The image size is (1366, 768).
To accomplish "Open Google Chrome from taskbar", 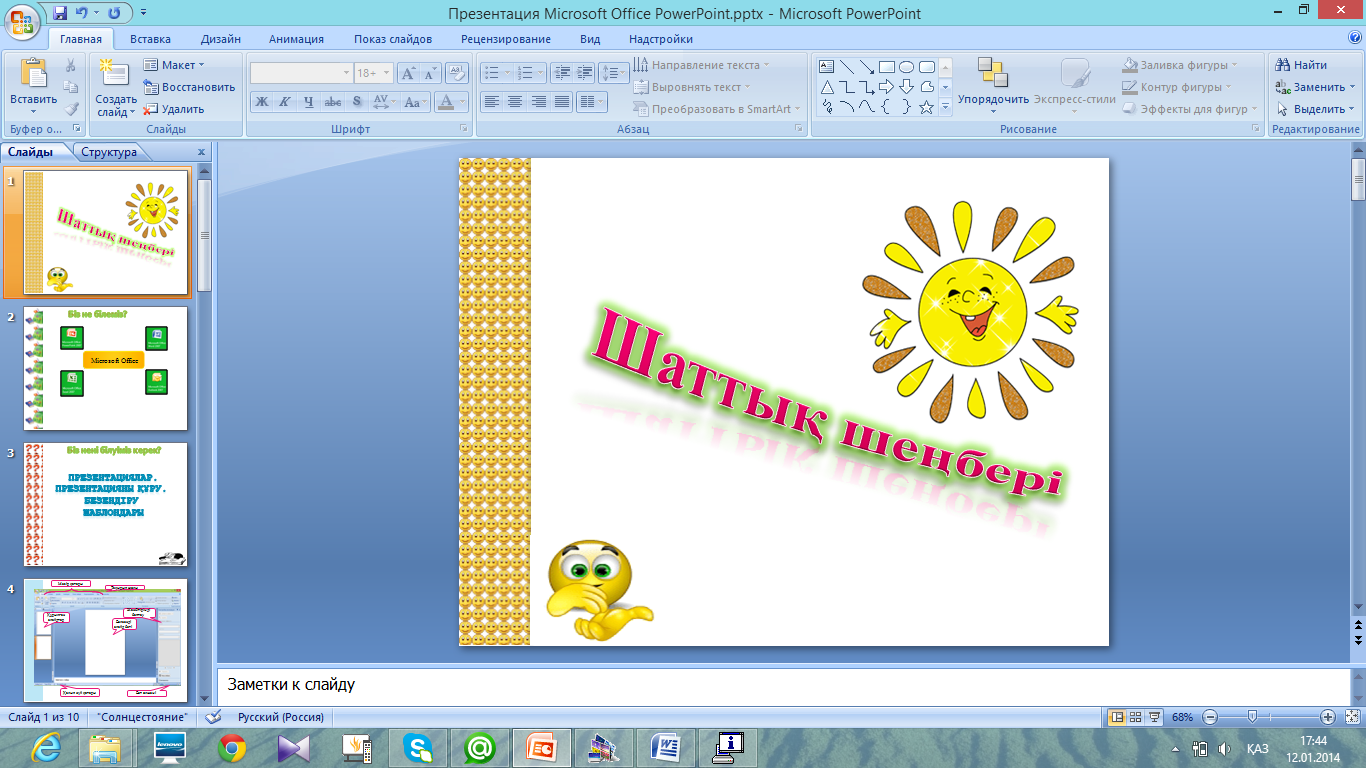I will point(232,747).
